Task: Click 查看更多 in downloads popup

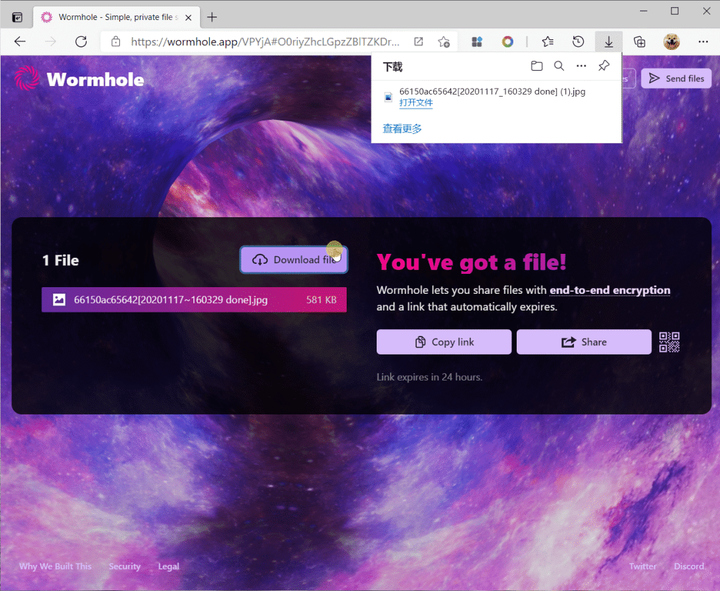Action: tap(402, 129)
